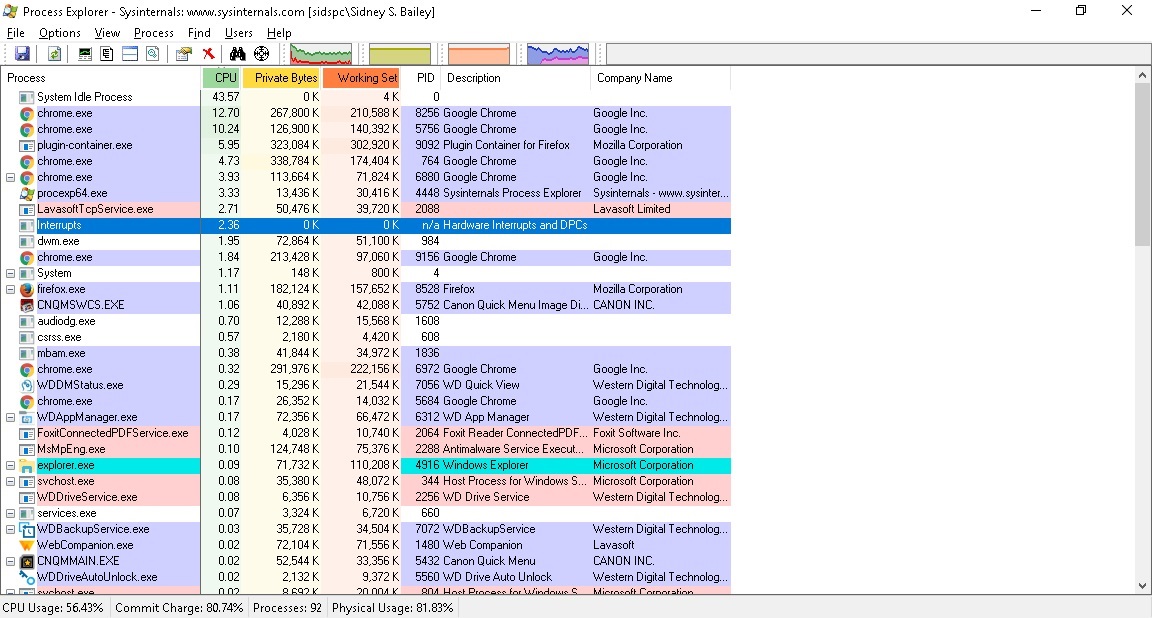Image resolution: width=1152 pixels, height=618 pixels.
Task: Collapse the explorer.exe tree node
Action: (x=10, y=465)
